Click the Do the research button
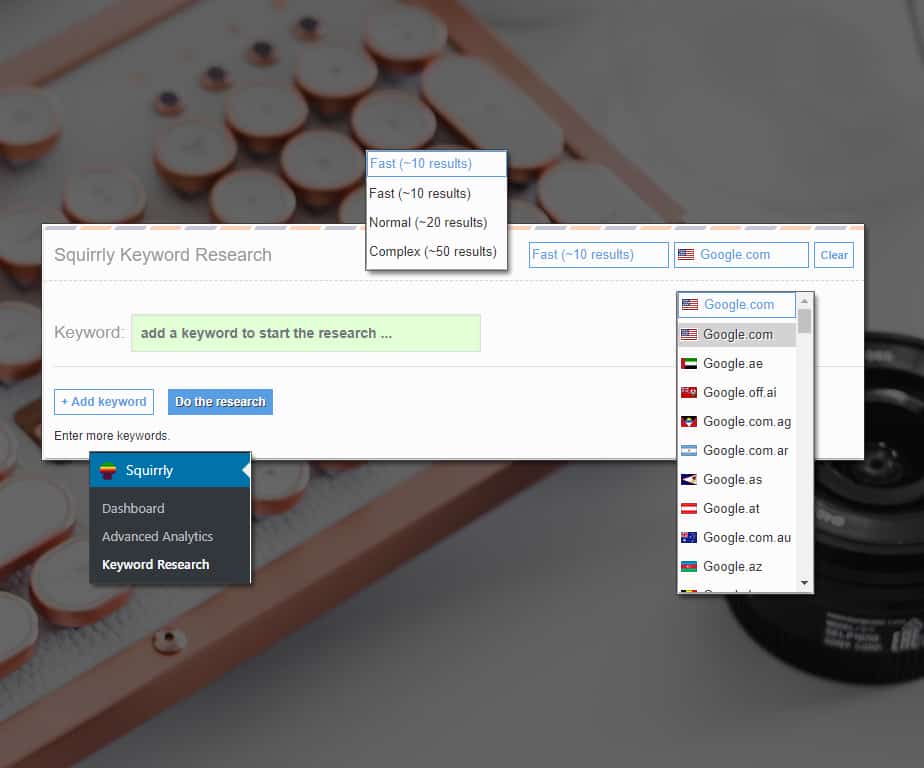Image resolution: width=924 pixels, height=768 pixels. pyautogui.click(x=220, y=401)
